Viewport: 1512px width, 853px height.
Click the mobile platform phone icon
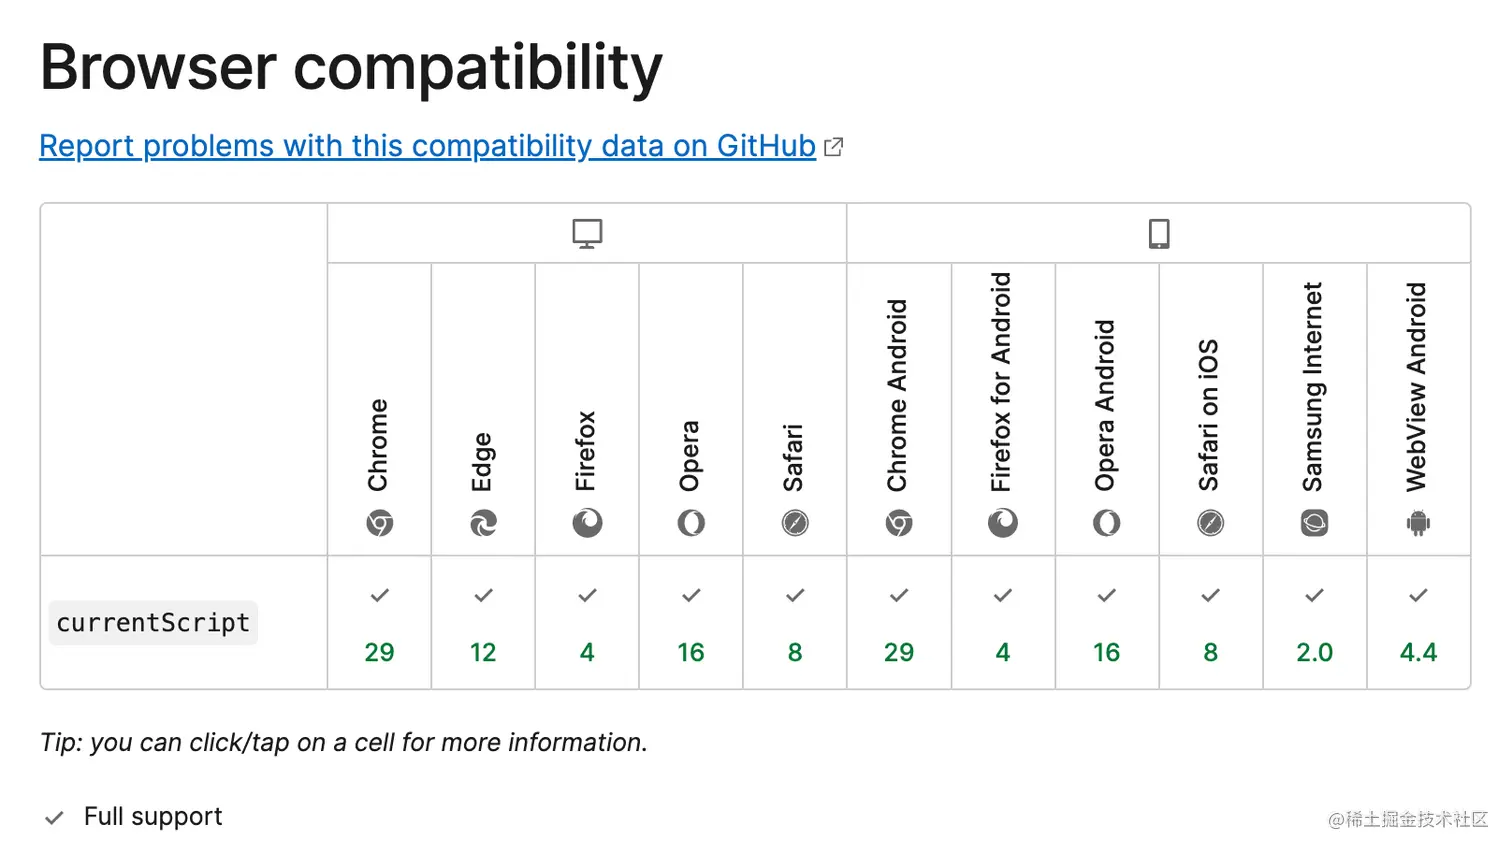(x=1159, y=234)
